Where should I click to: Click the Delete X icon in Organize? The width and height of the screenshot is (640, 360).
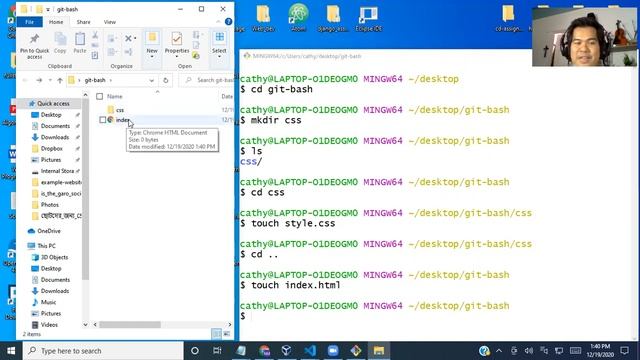[x=128, y=38]
